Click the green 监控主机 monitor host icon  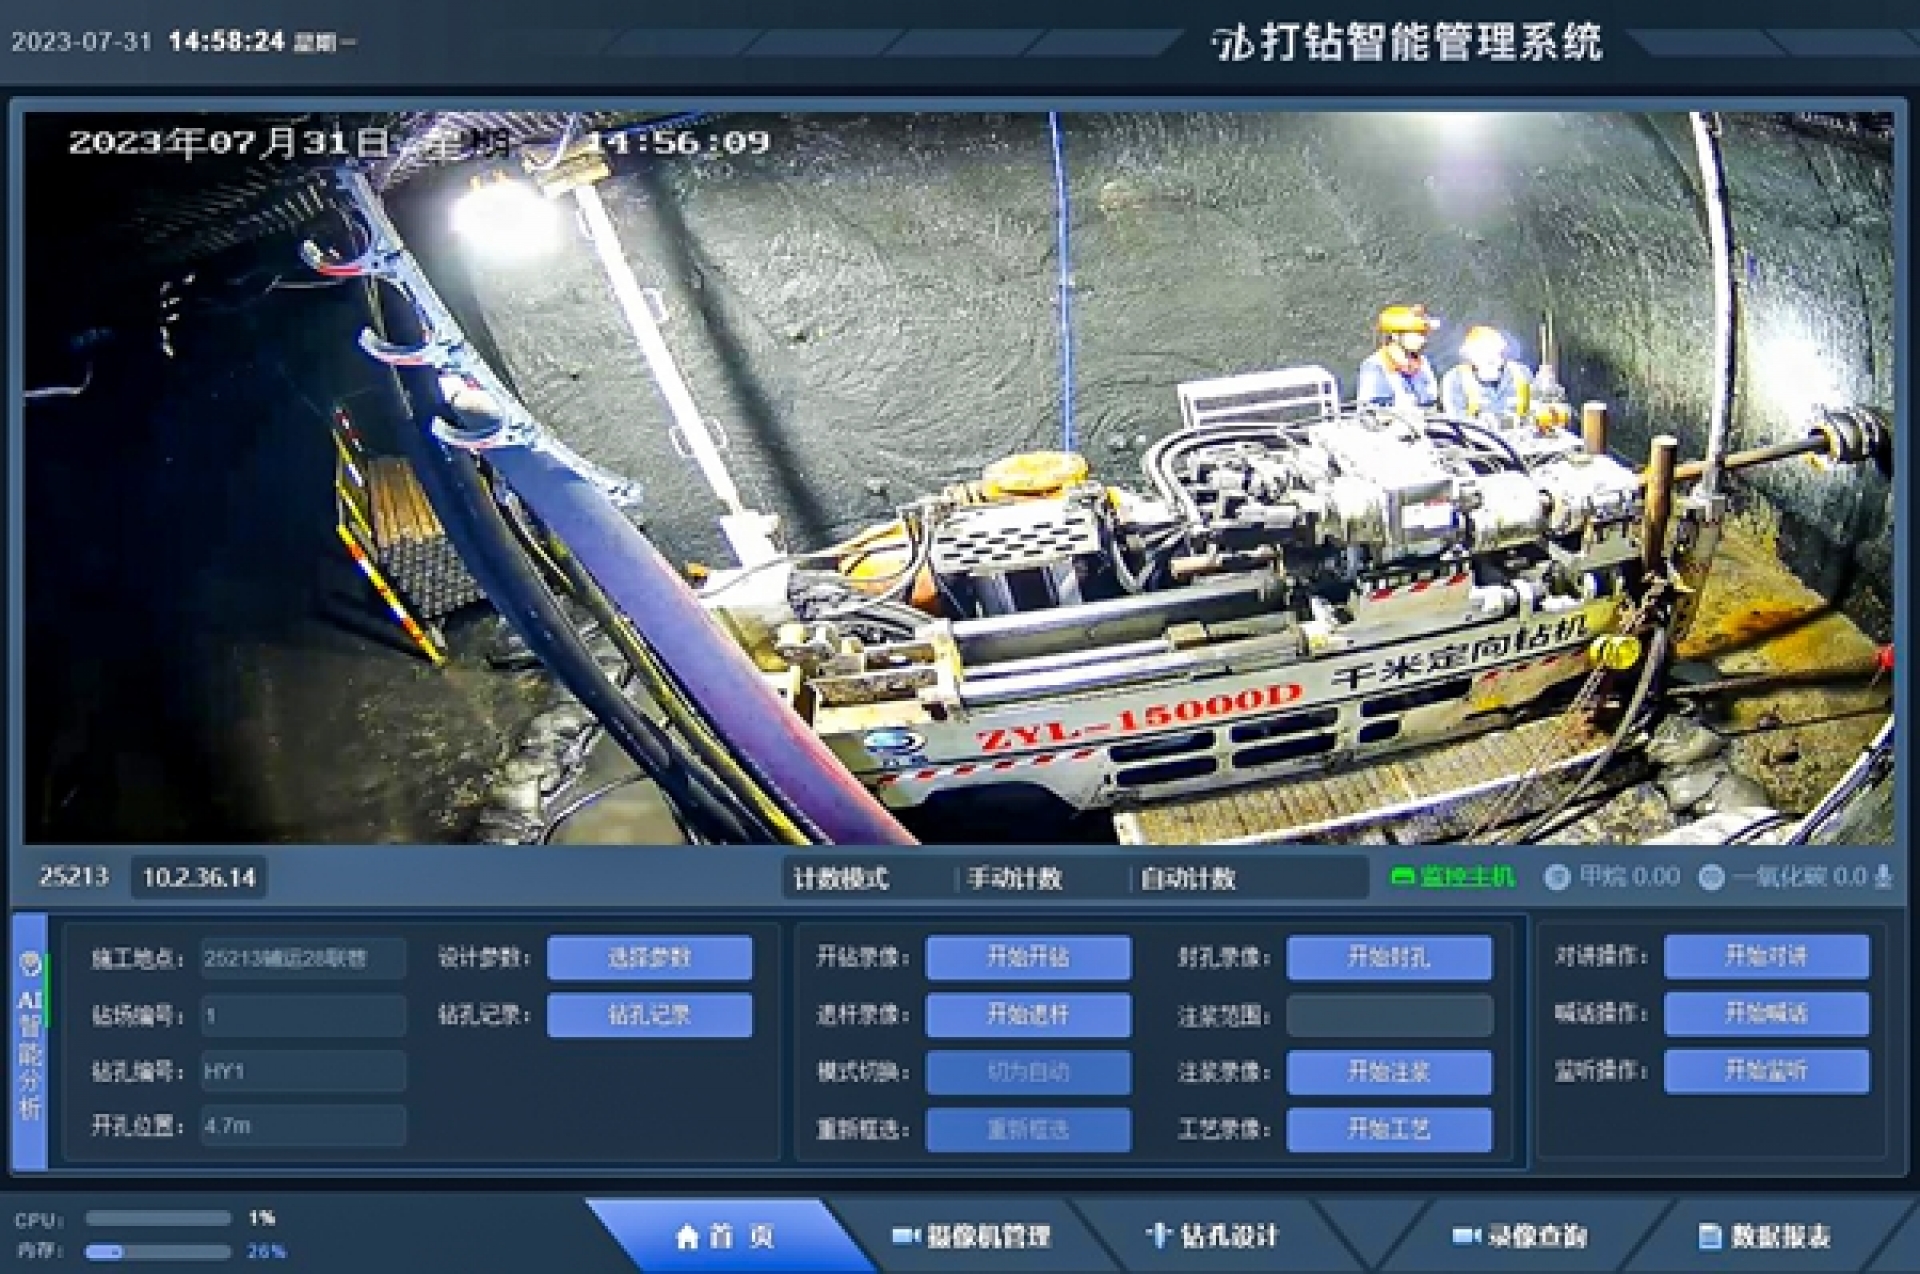coord(1403,877)
